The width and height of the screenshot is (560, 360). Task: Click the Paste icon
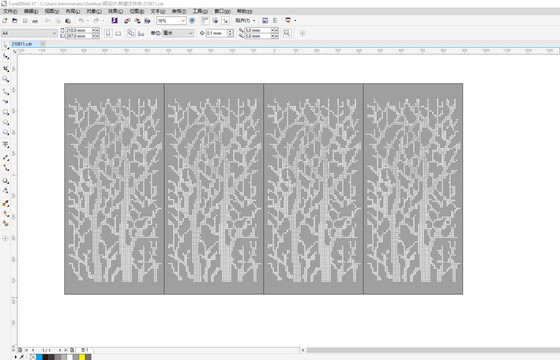[x=68, y=21]
